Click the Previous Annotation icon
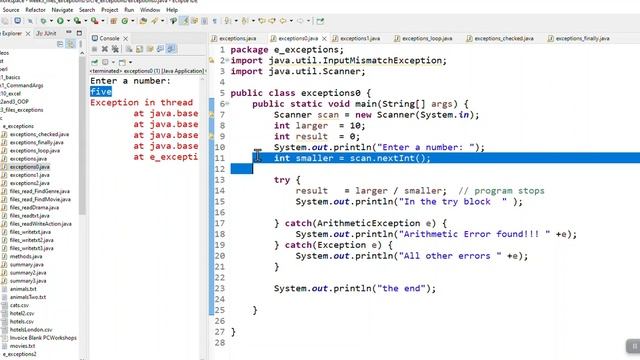This screenshot has width=640, height=360. tap(245, 21)
